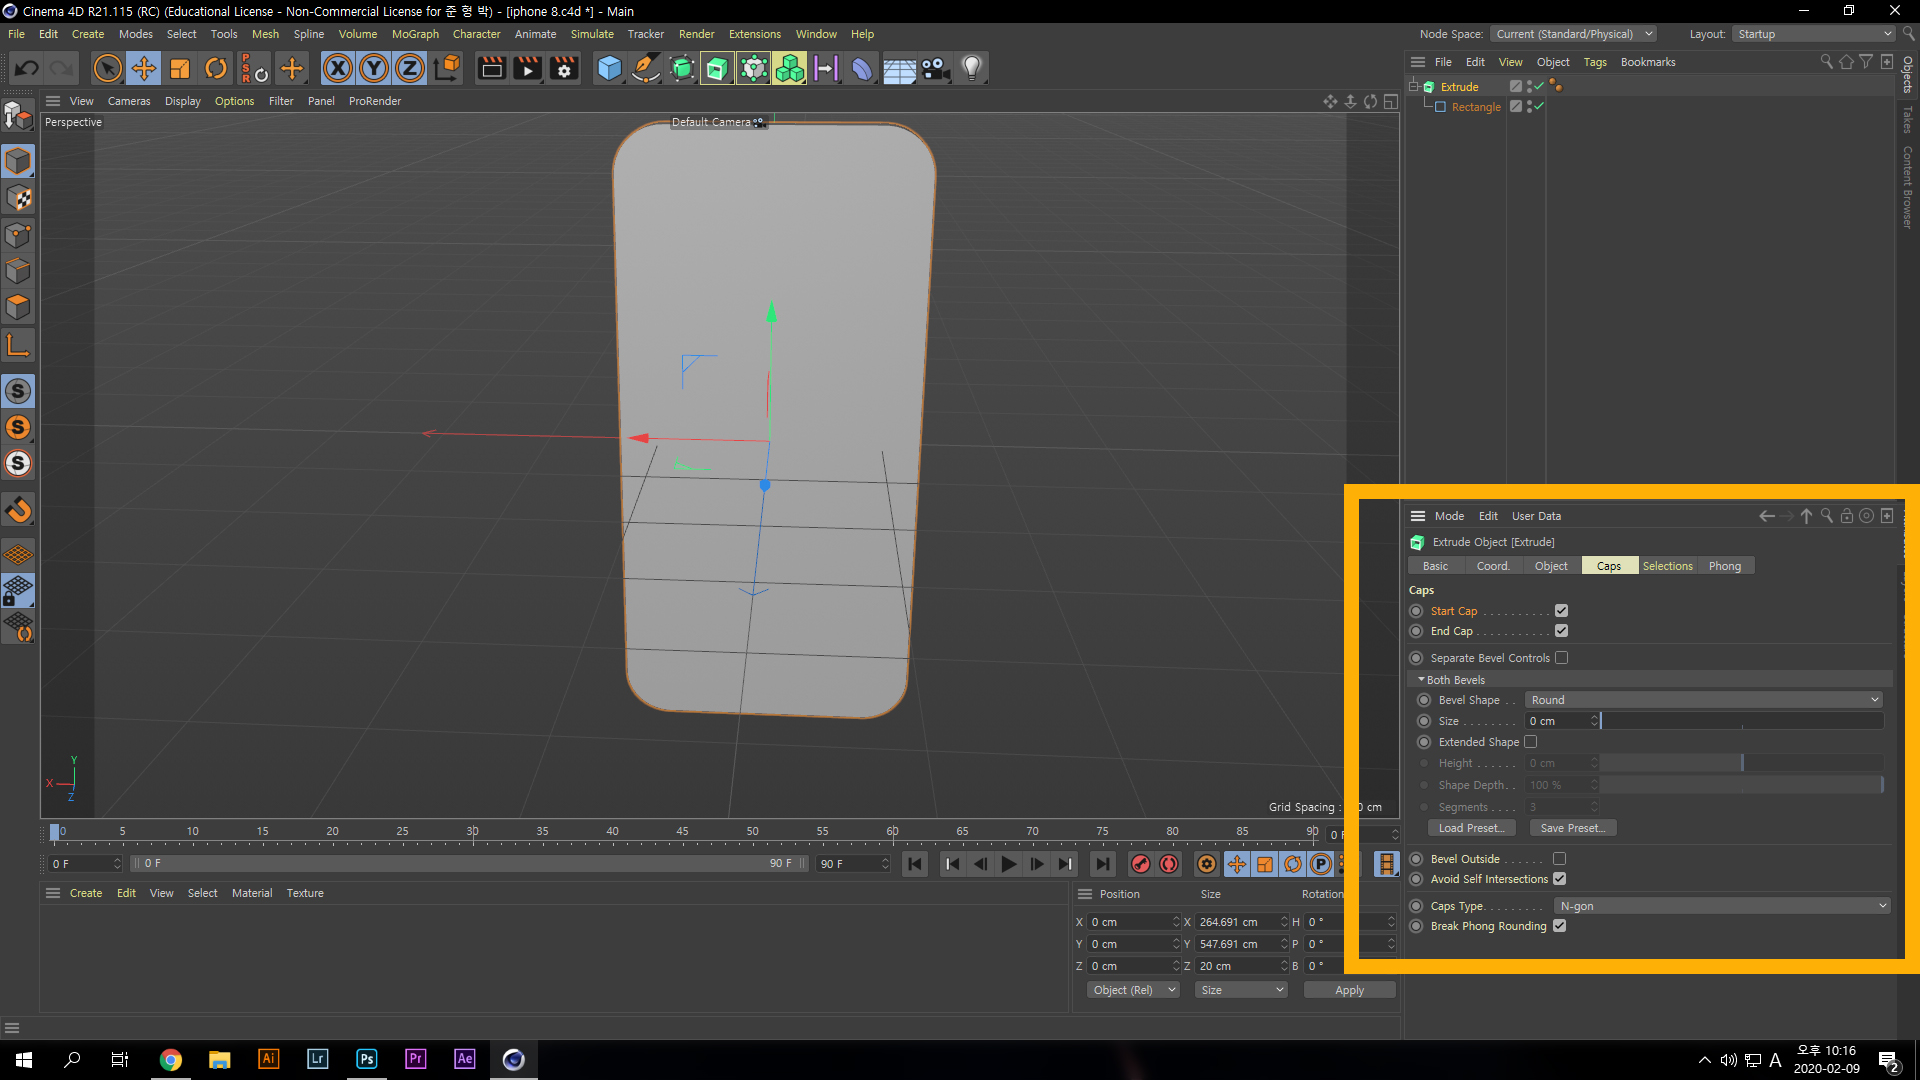Go to the start of animation
This screenshot has height=1080, width=1920.
pyautogui.click(x=915, y=864)
